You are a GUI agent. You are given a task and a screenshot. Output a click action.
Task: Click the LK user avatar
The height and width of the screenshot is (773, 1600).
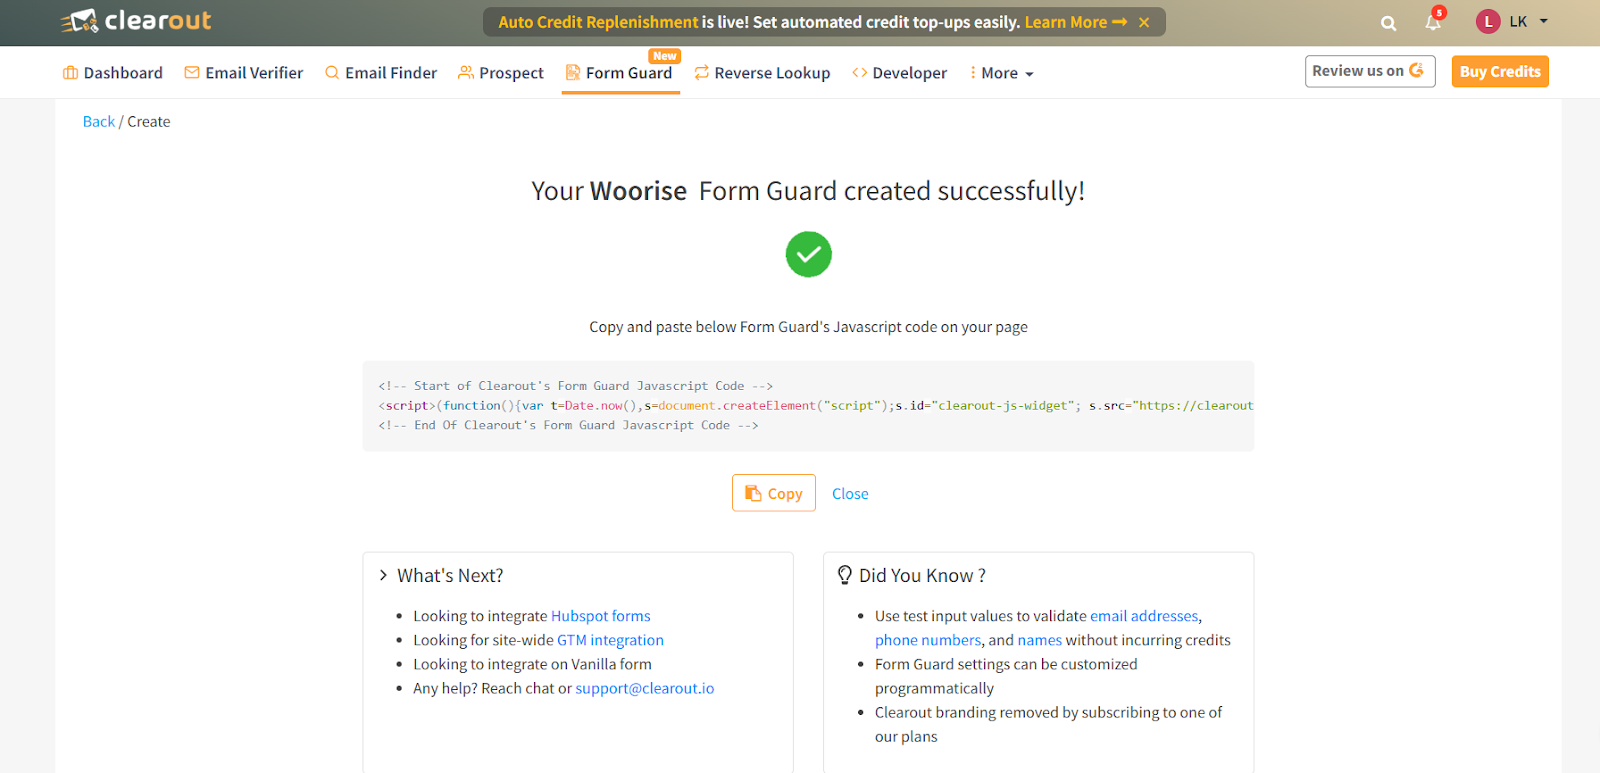point(1488,22)
